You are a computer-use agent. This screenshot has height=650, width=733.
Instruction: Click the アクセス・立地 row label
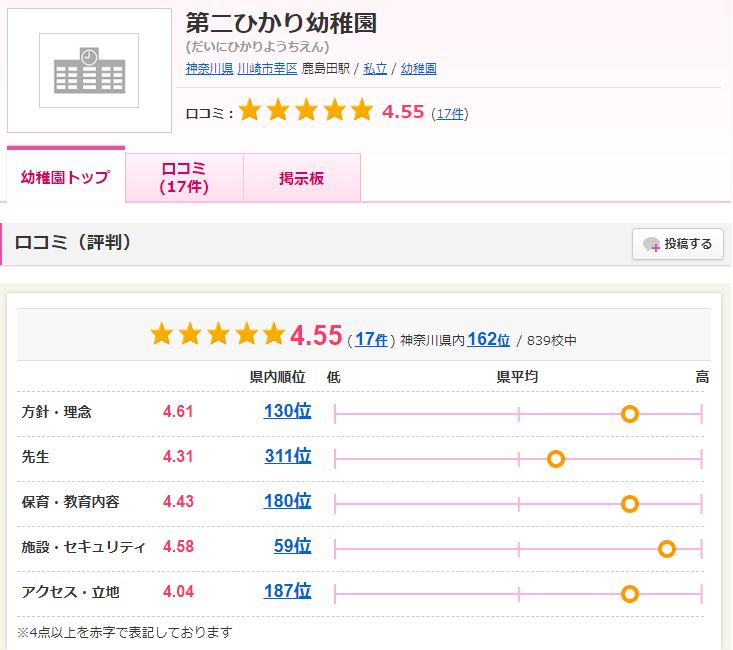(71, 592)
